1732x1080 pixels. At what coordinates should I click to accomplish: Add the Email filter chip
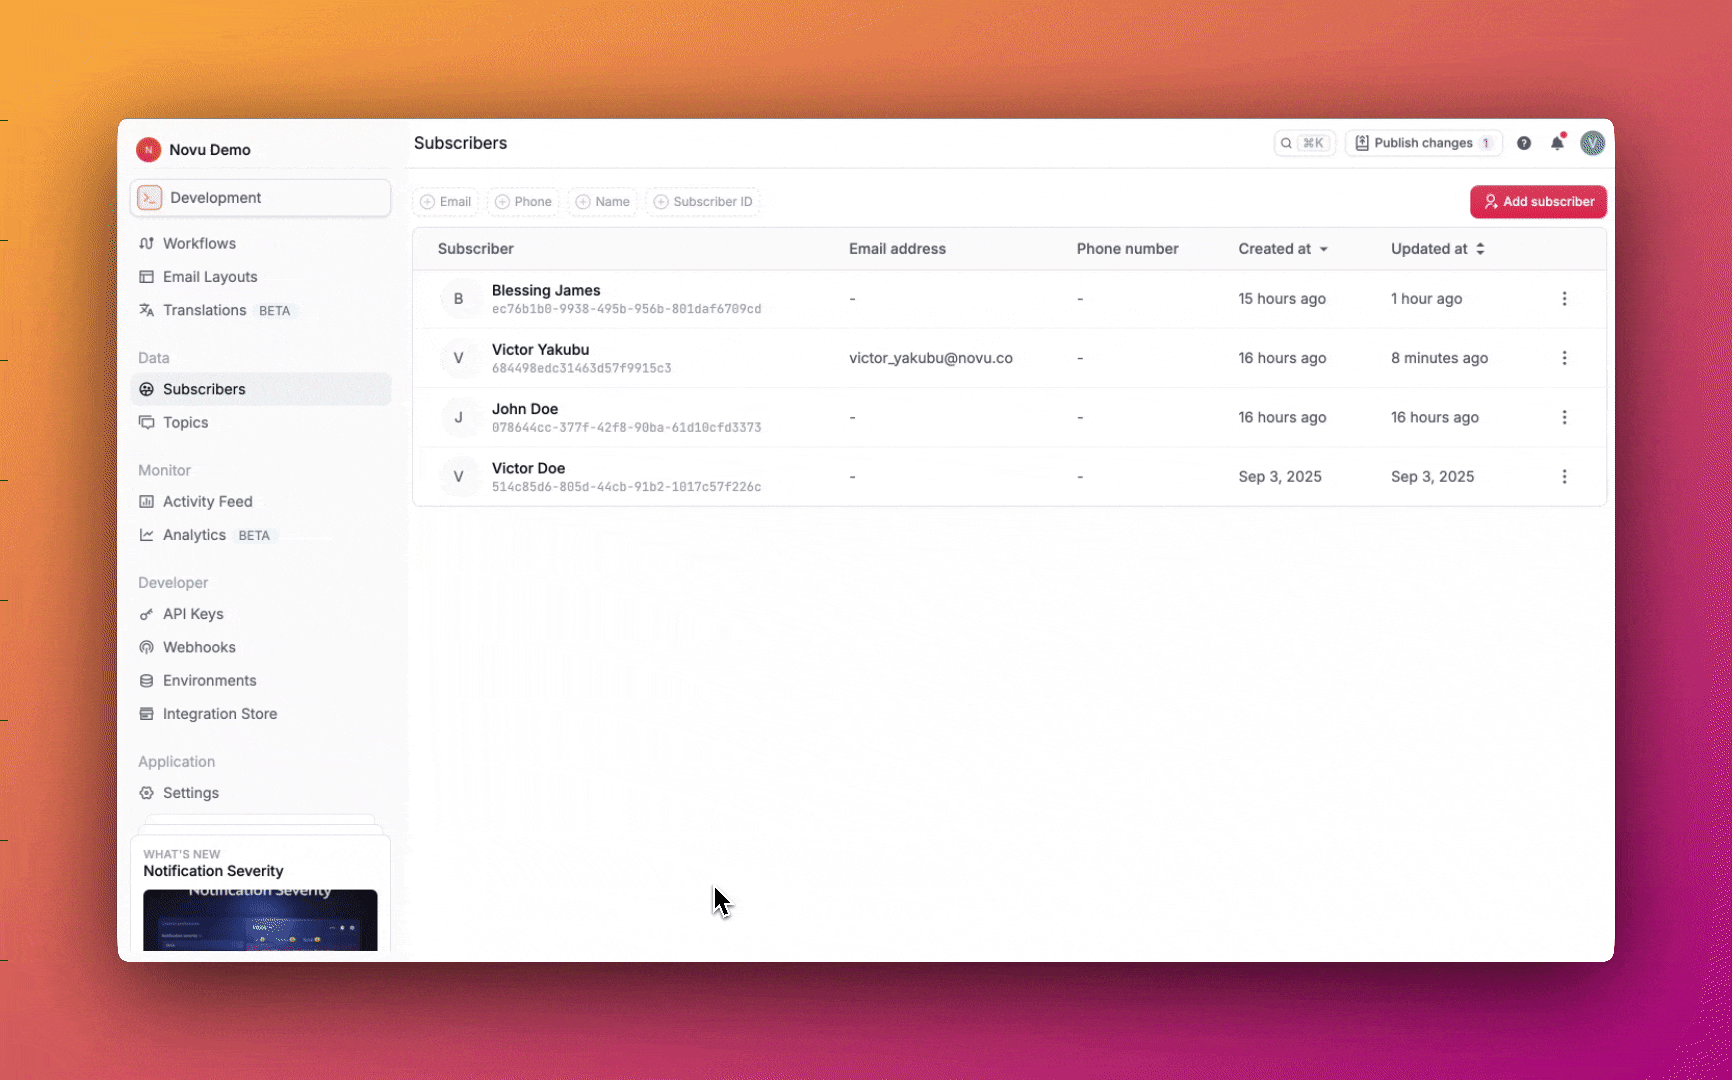click(x=446, y=202)
